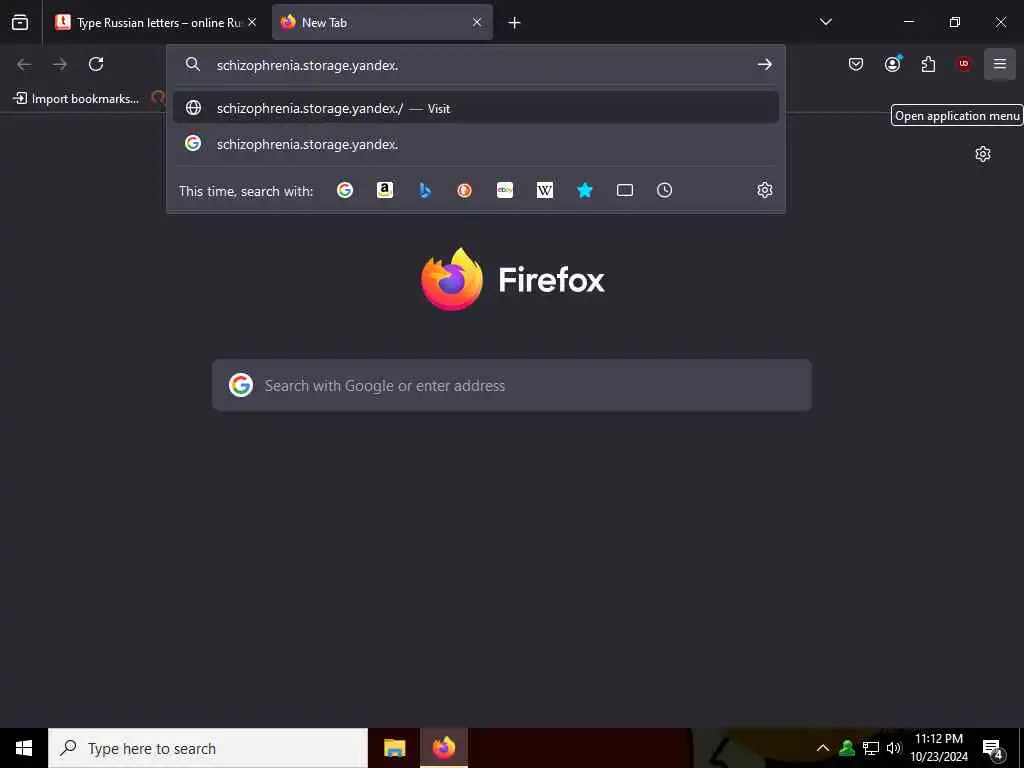
Task: Search this time with DuckDuckGo
Action: (464, 190)
